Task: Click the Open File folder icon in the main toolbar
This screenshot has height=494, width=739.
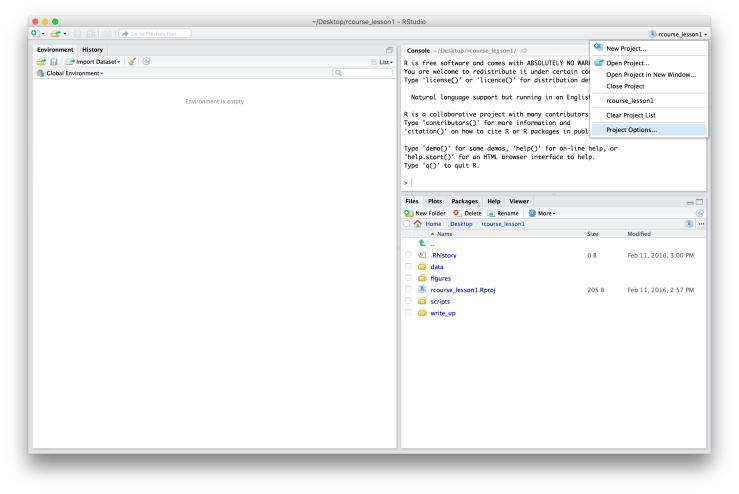Action: click(56, 33)
